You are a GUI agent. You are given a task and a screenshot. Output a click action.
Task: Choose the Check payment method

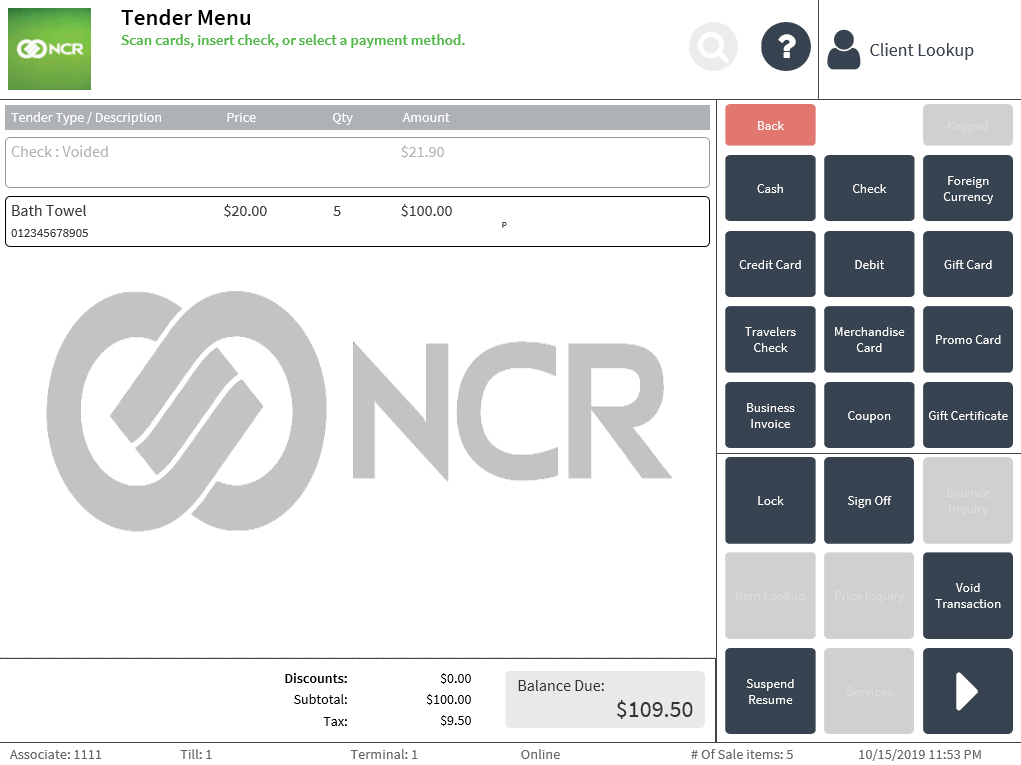coord(869,188)
